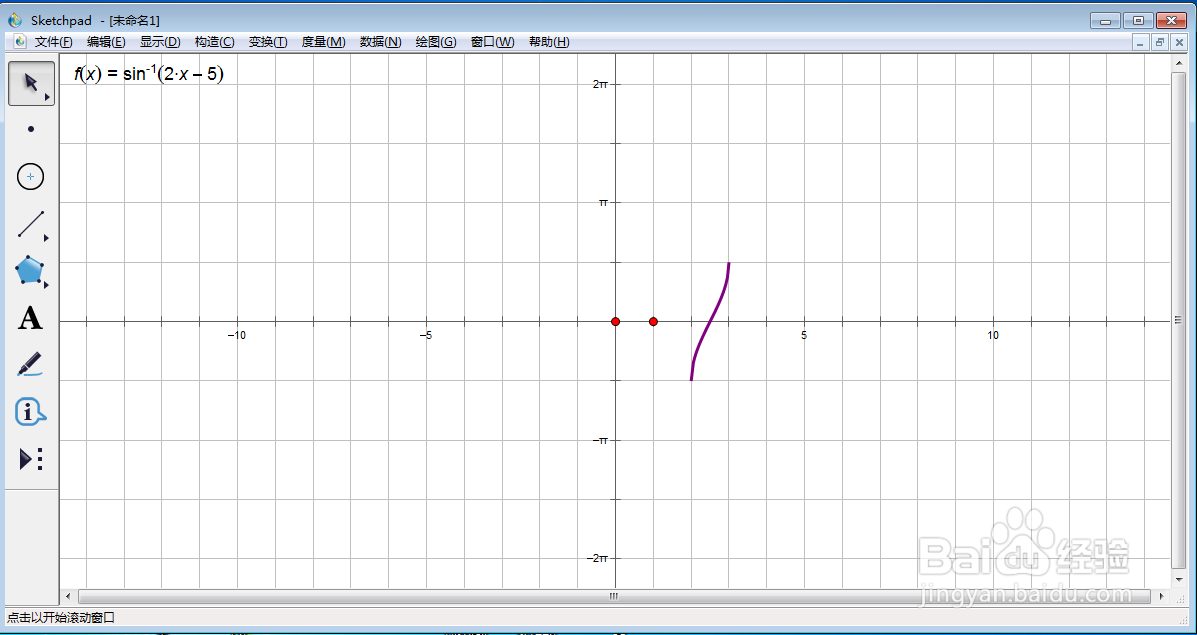
Task: Open the 度量(M) menu
Action: pos(324,42)
